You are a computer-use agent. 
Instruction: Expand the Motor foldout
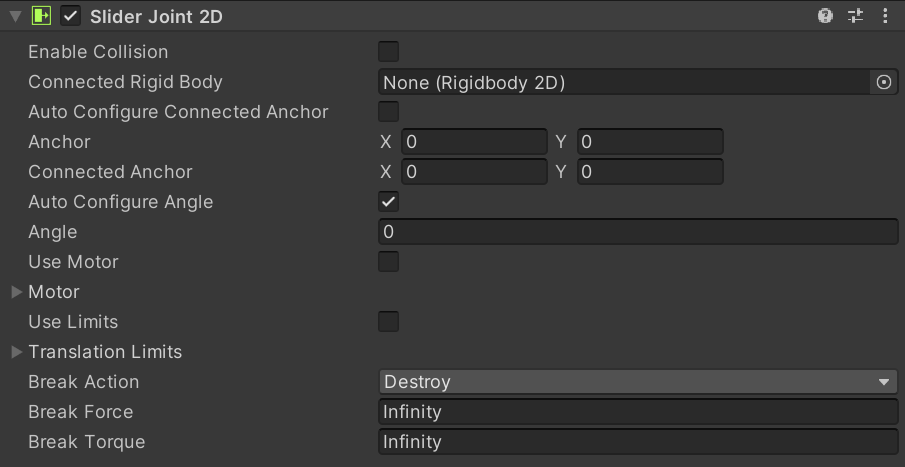click(17, 292)
